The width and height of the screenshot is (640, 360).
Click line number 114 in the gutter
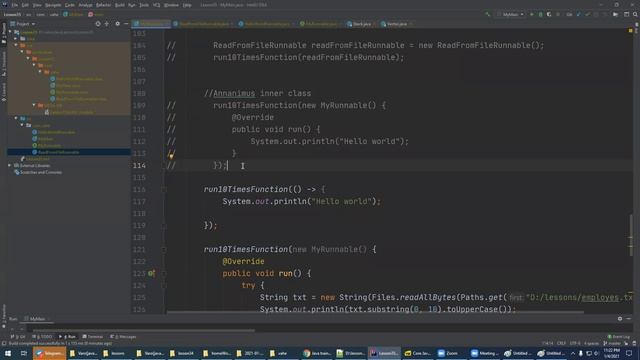click(139, 165)
